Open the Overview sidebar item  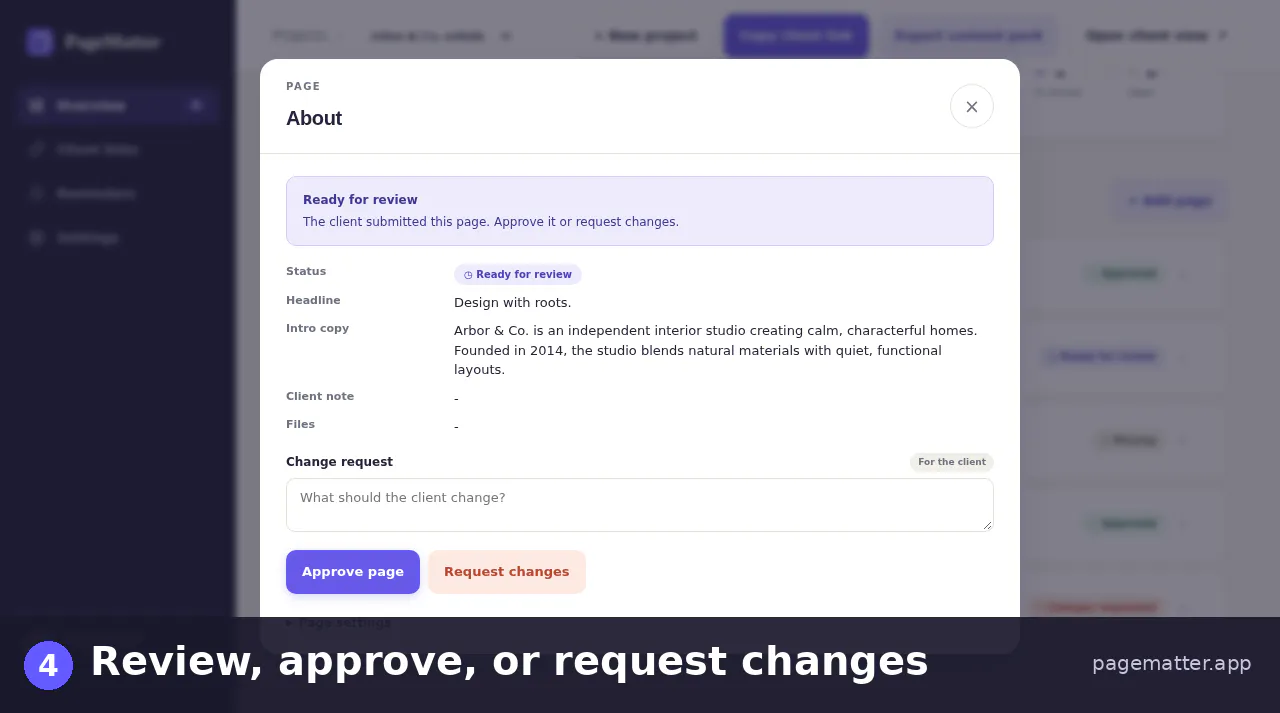(x=118, y=105)
